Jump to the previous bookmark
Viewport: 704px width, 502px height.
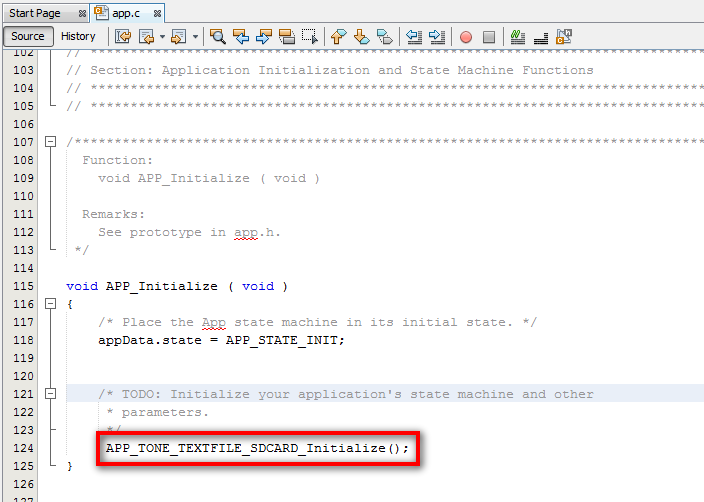click(338, 37)
